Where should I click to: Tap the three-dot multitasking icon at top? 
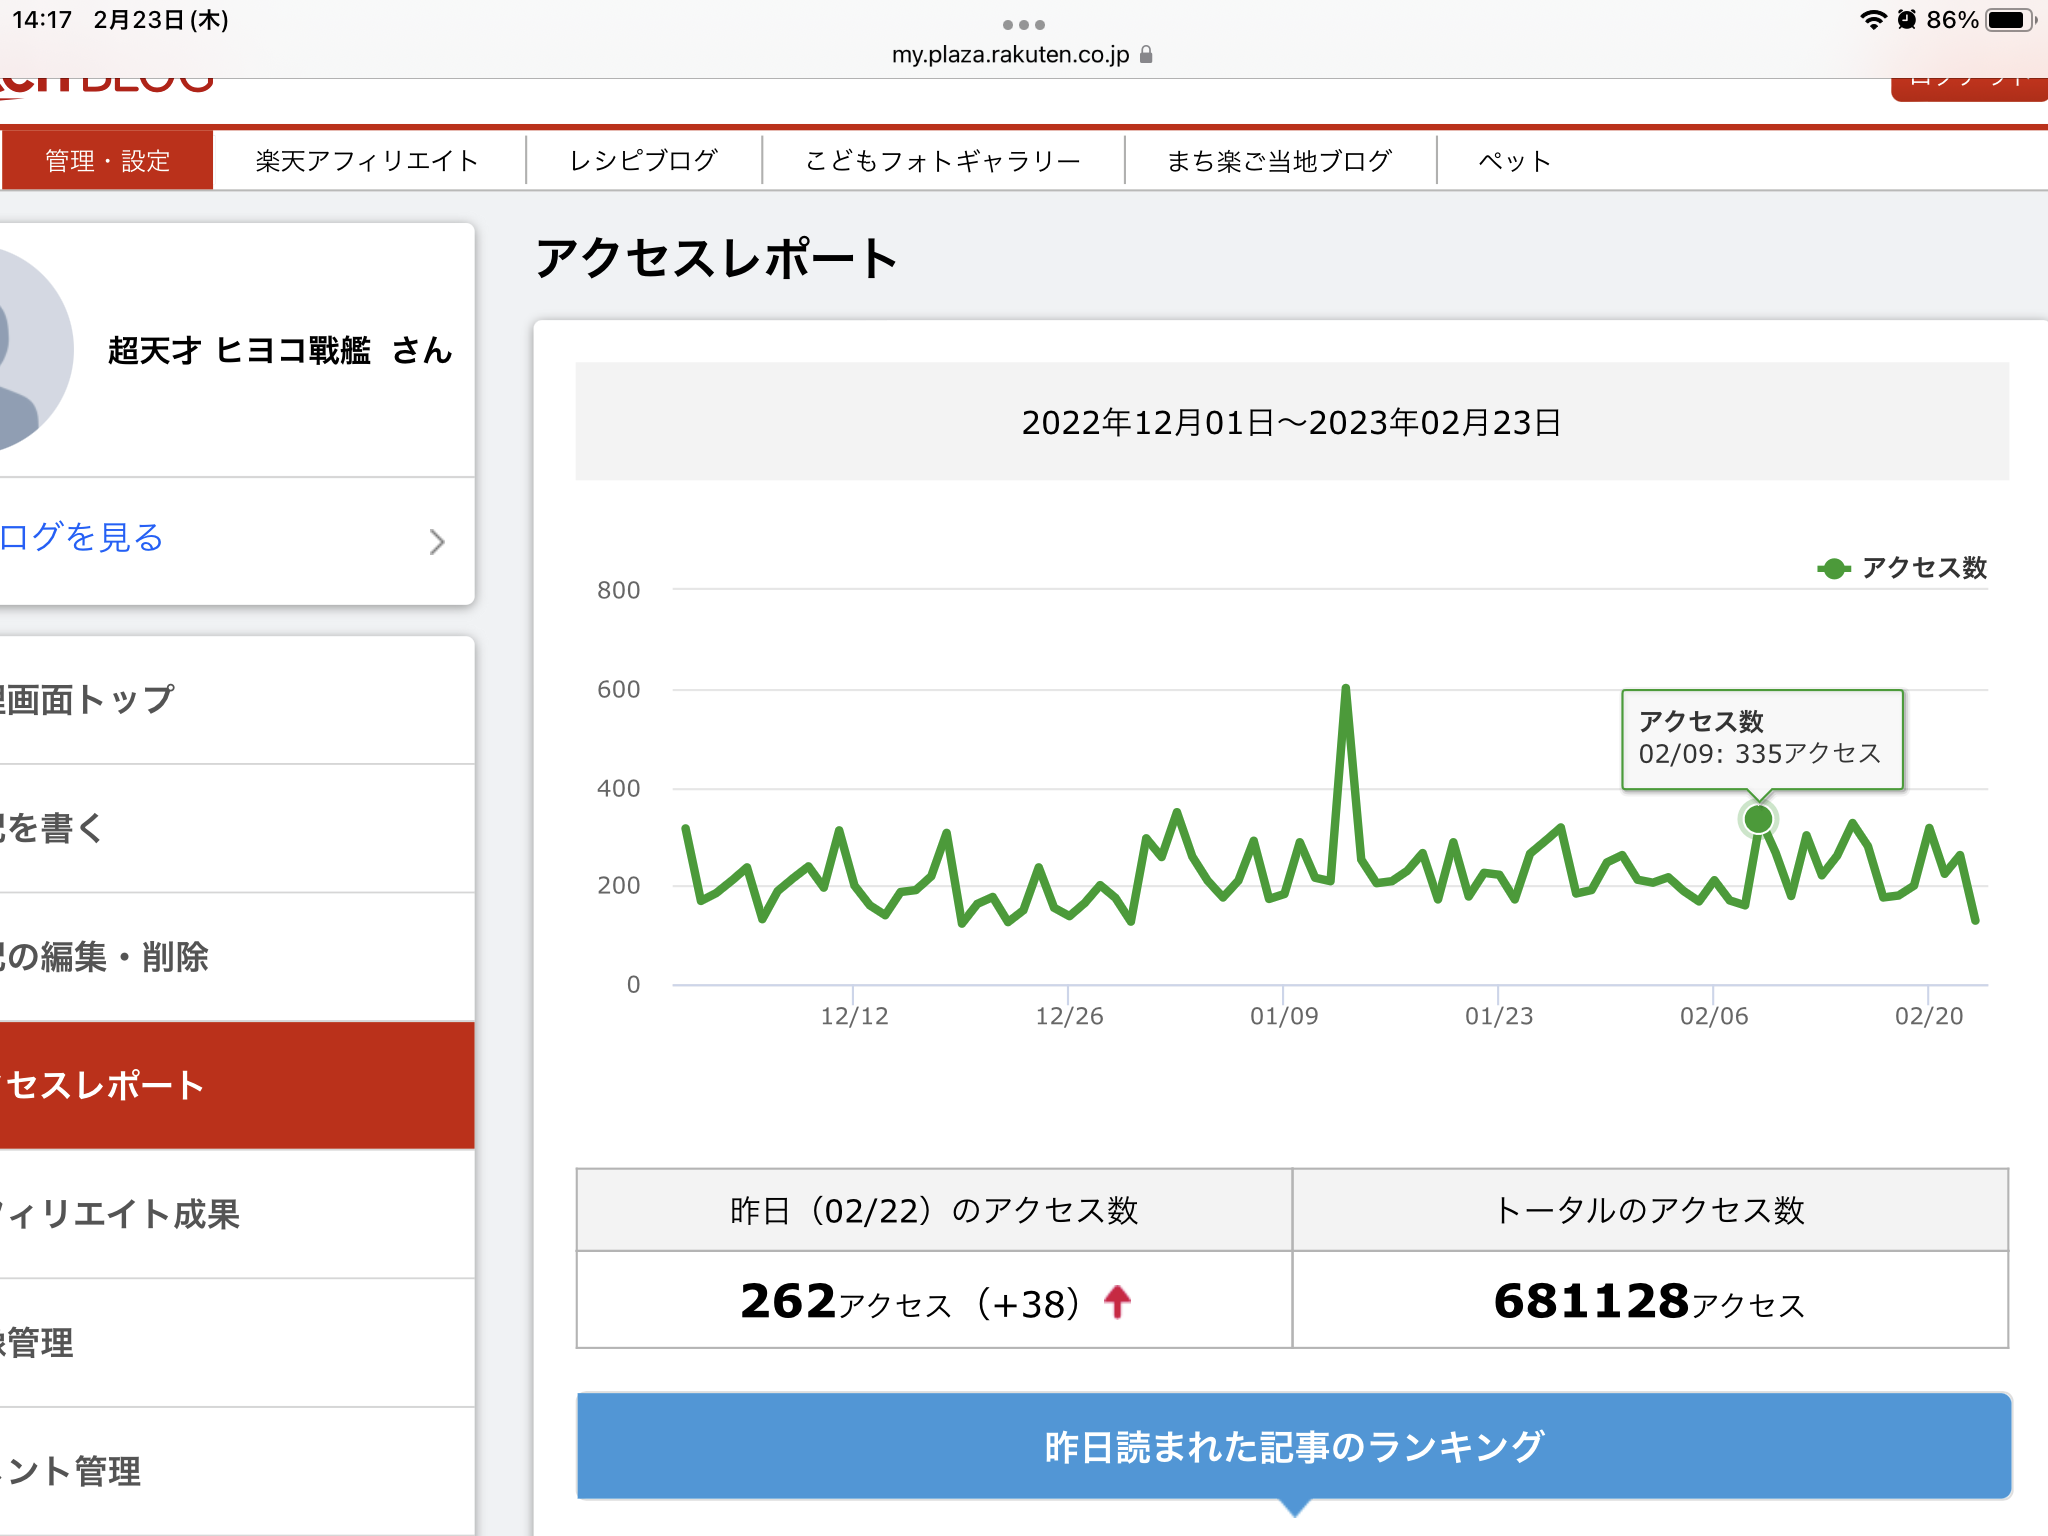(x=1023, y=25)
